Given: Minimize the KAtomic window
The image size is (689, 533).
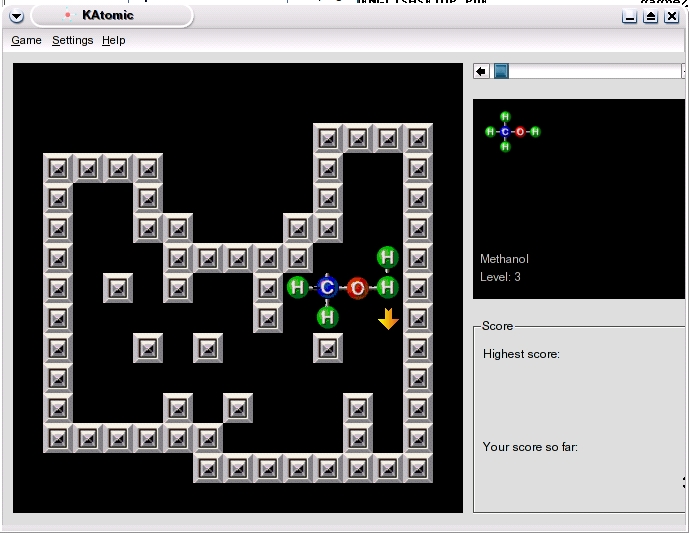Looking at the screenshot, I should pos(630,17).
